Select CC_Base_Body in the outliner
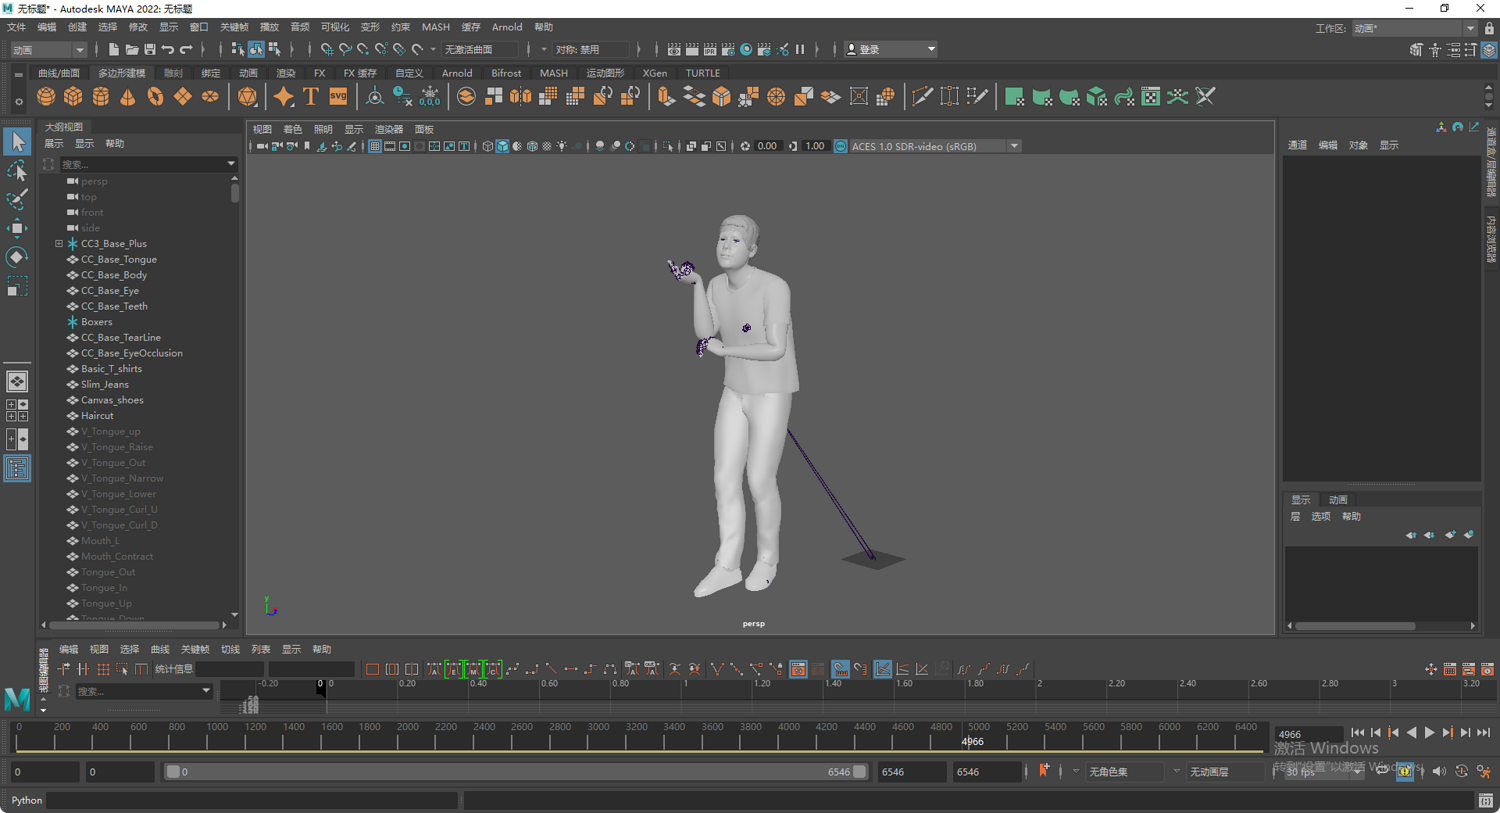 tap(114, 275)
